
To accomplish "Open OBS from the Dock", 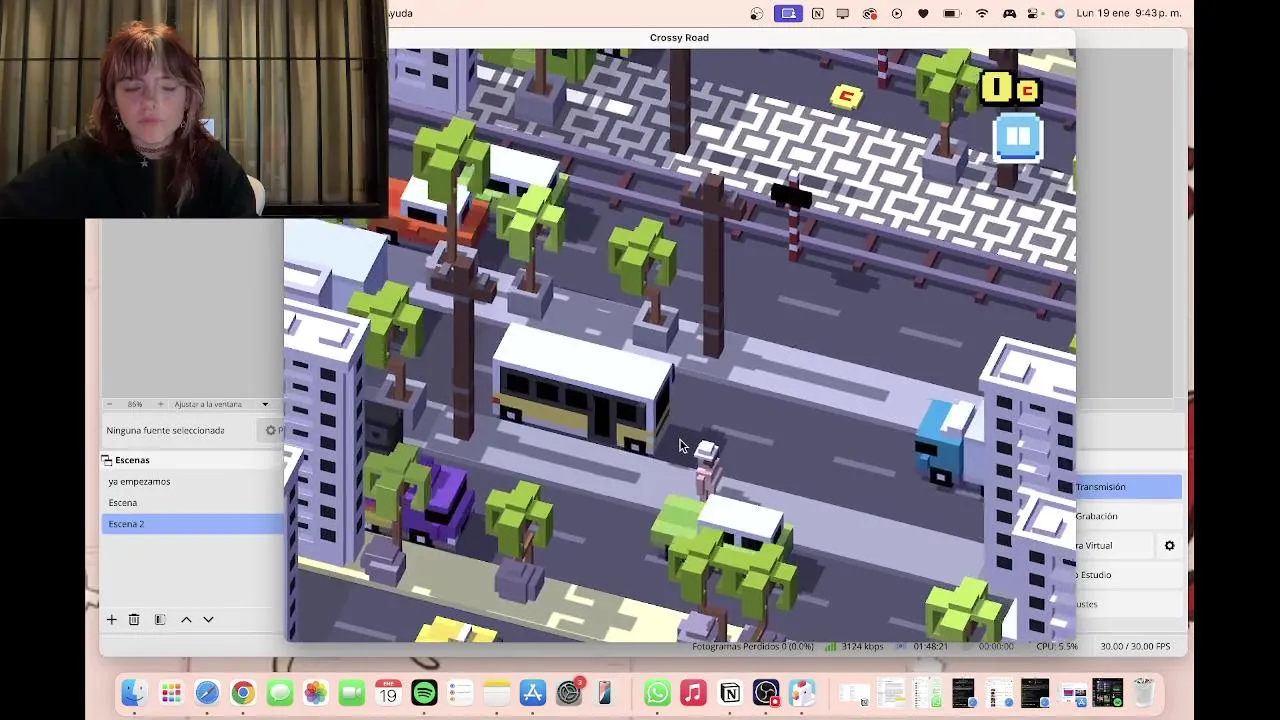I will (766, 692).
